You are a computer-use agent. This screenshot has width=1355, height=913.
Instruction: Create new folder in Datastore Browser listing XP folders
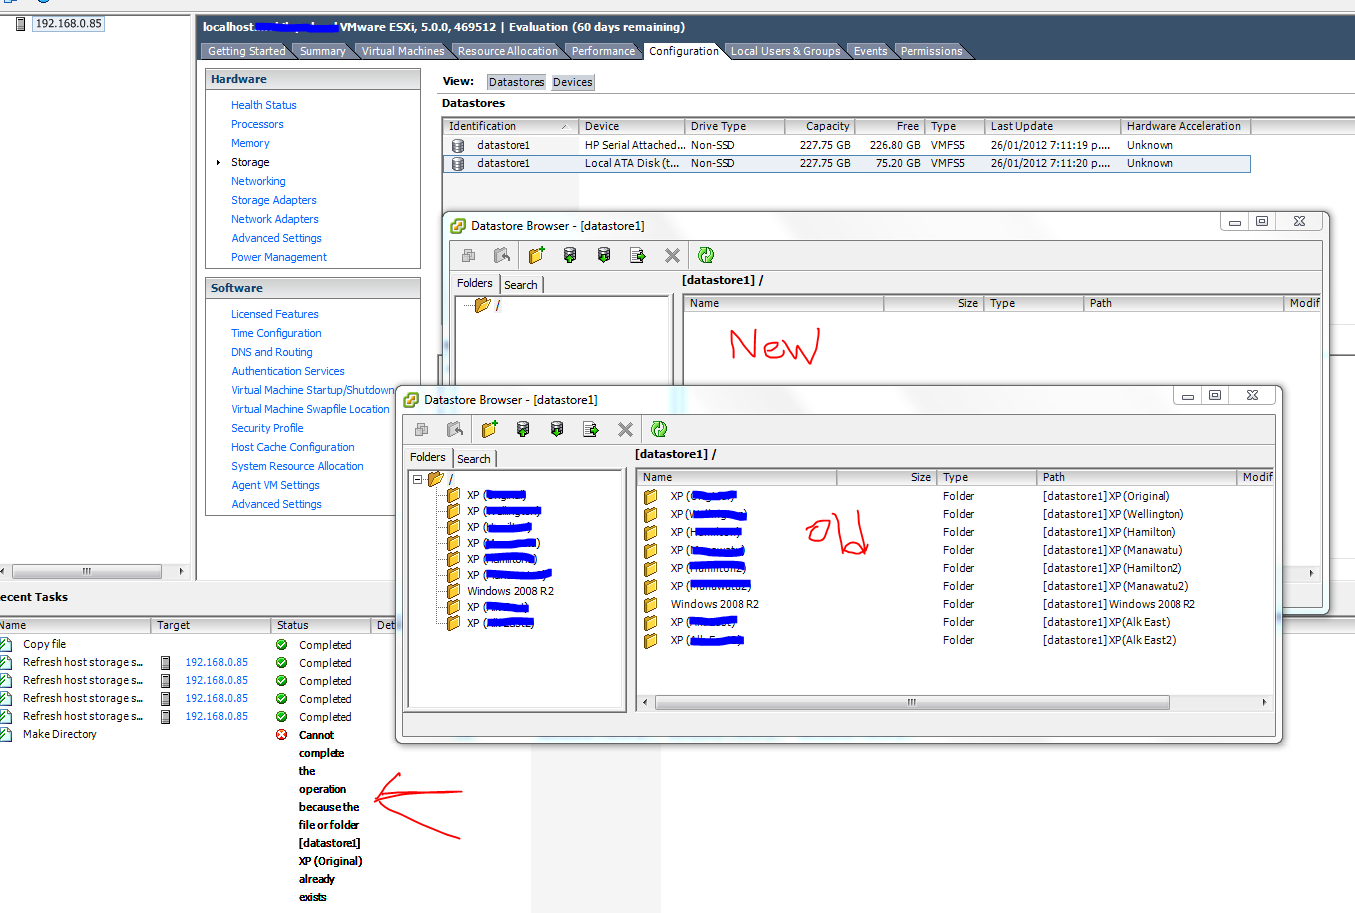[490, 429]
